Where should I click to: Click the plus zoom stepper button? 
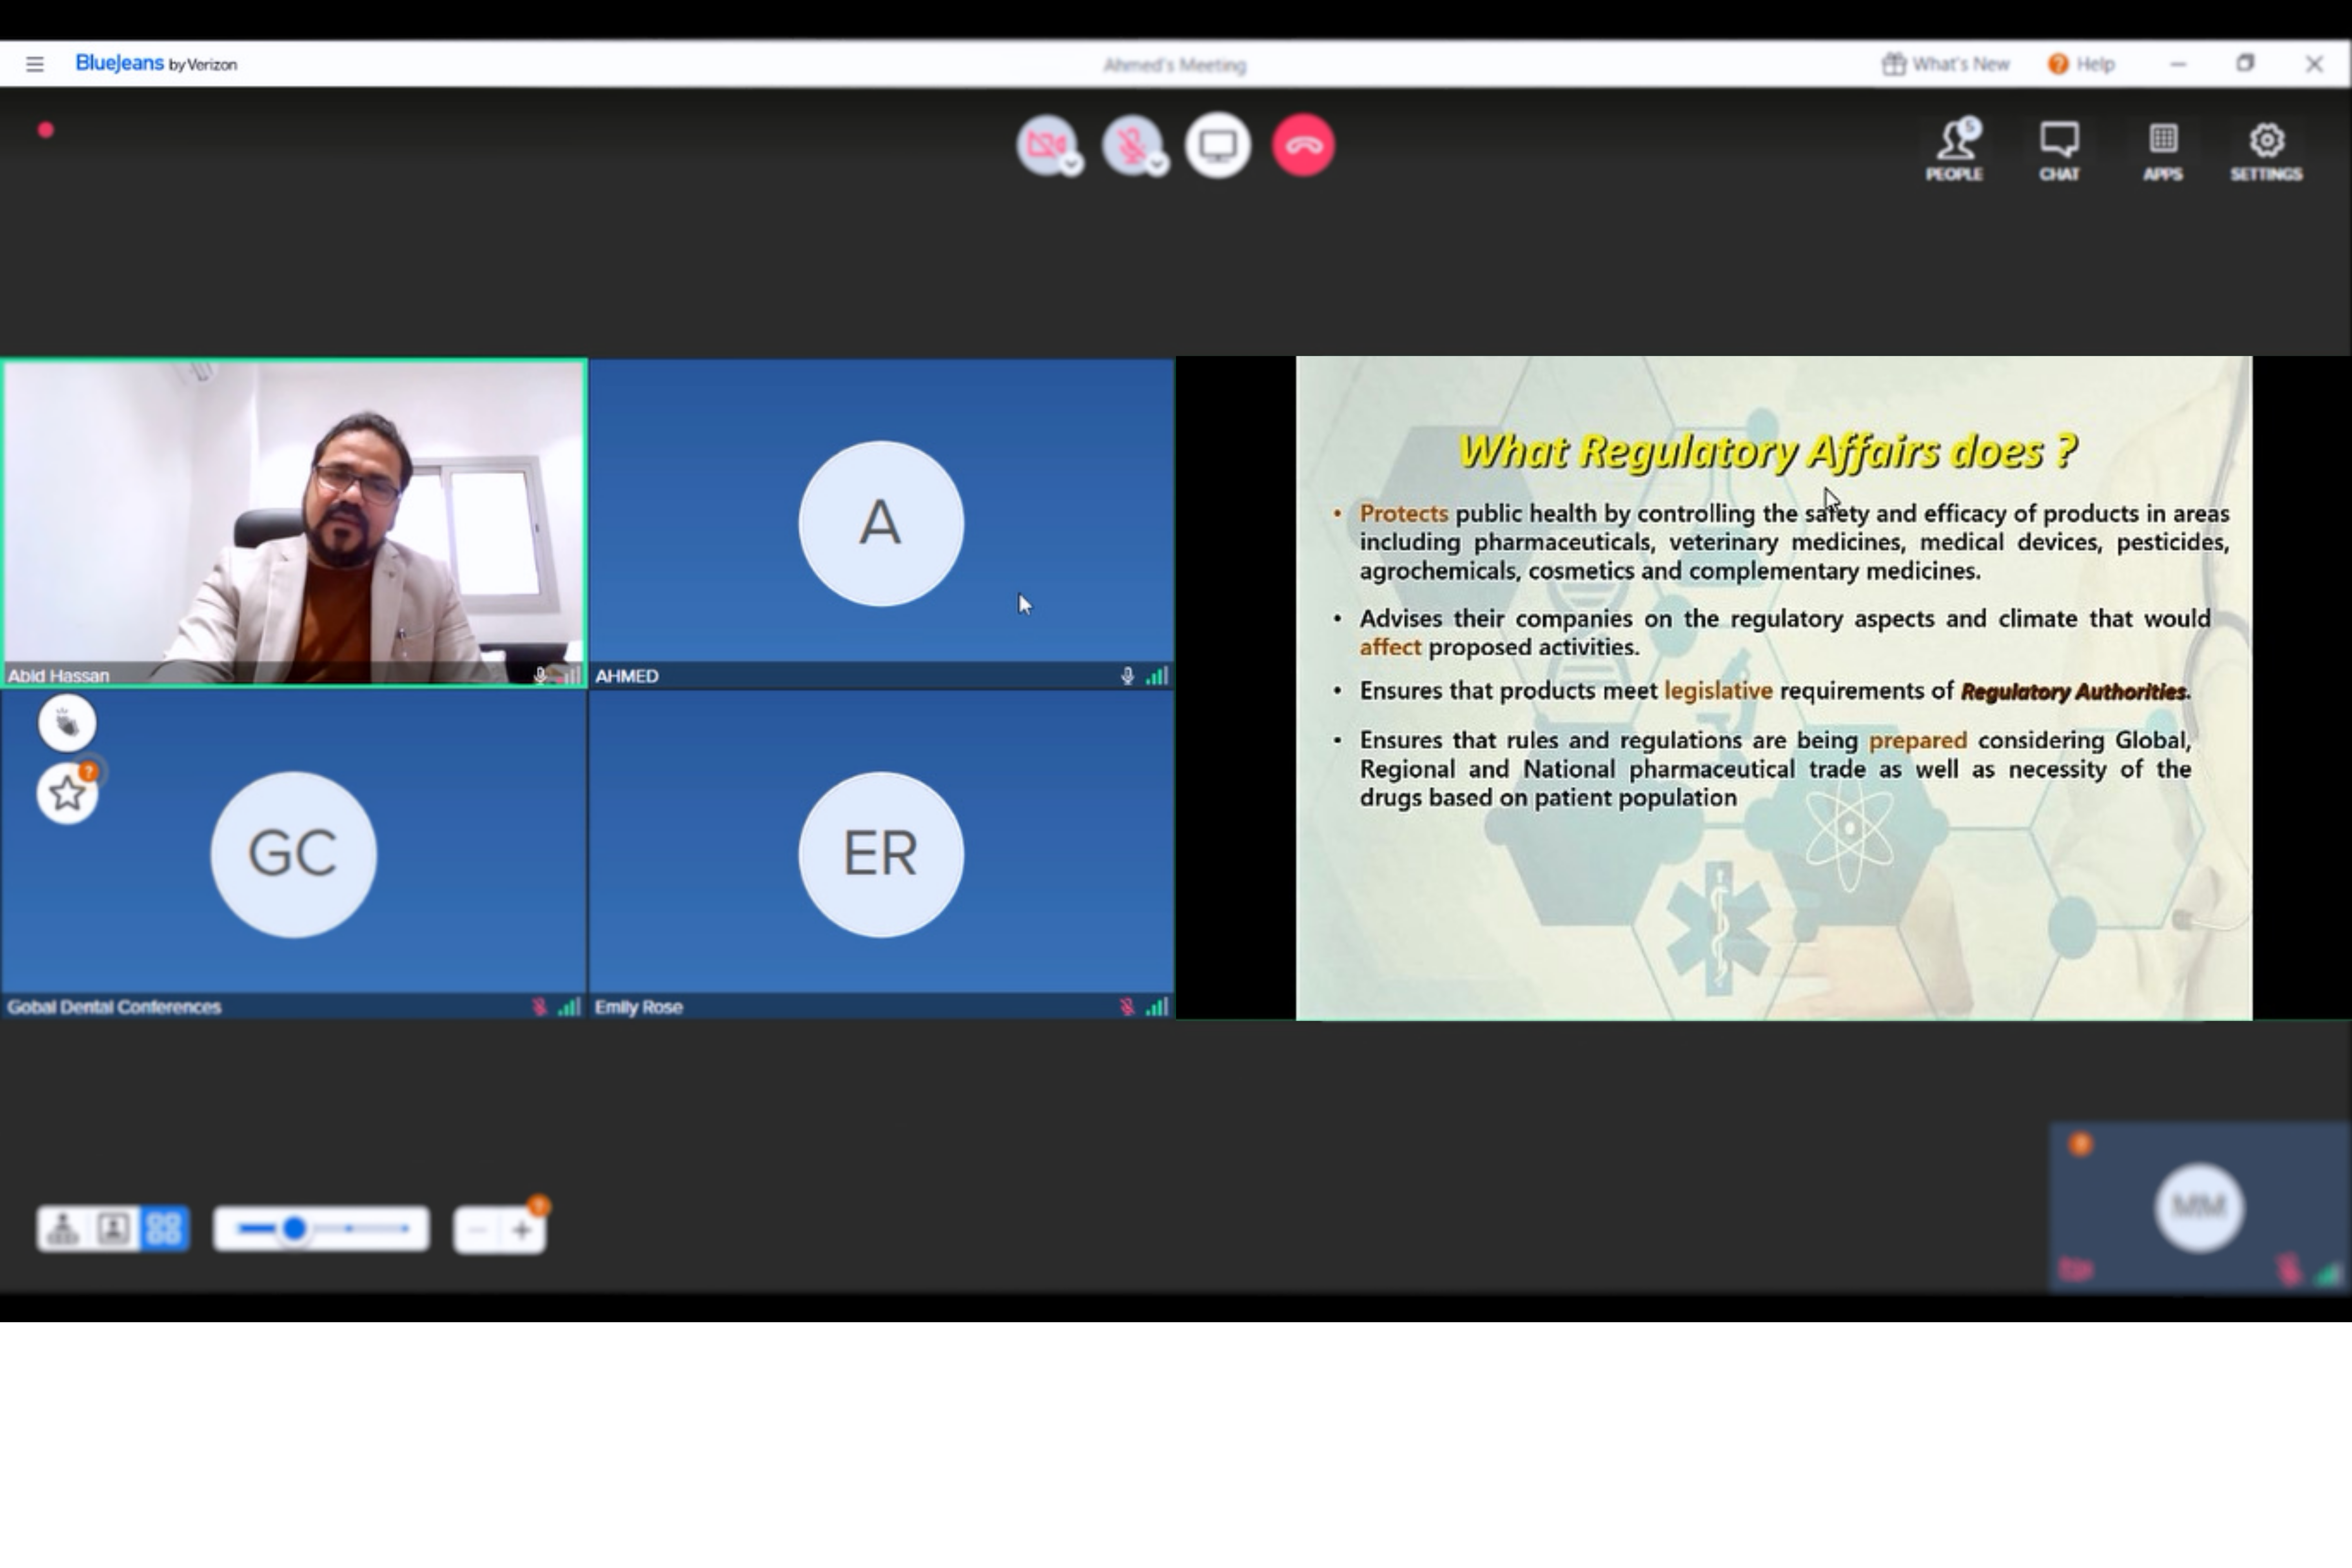[522, 1230]
